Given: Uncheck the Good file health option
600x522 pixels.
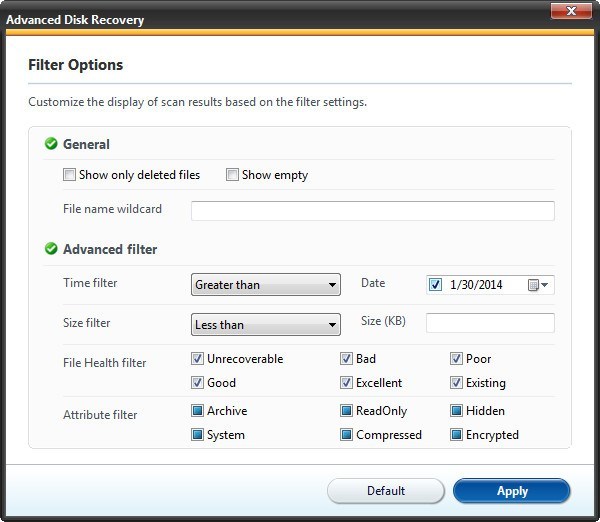Looking at the screenshot, I should click(197, 383).
